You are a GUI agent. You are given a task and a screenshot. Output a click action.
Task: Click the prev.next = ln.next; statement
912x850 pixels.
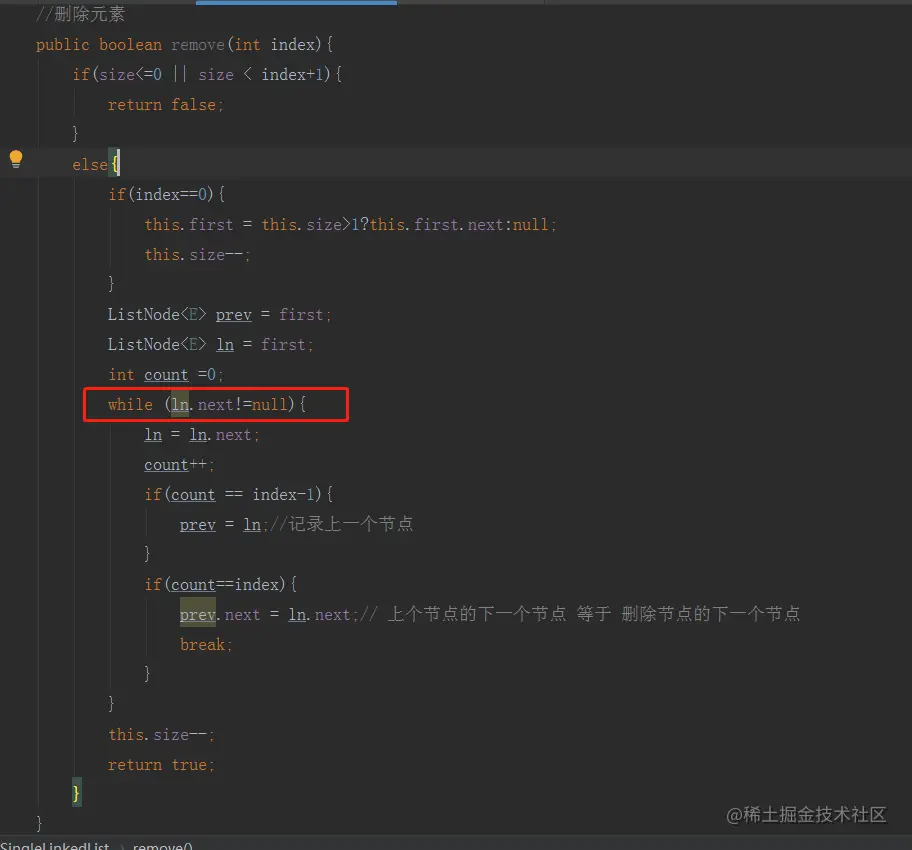[x=268, y=614]
